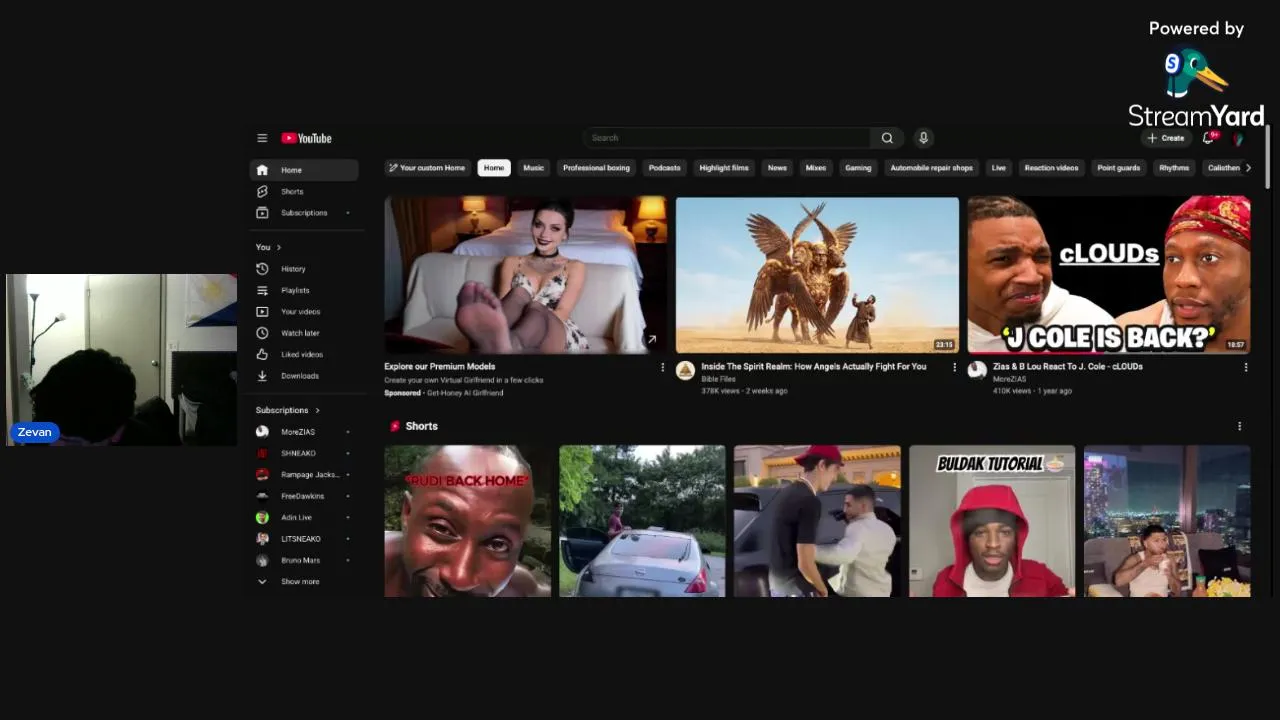Screen dimensions: 1280x720
Task: Select Your custom Home chip
Action: click(427, 168)
